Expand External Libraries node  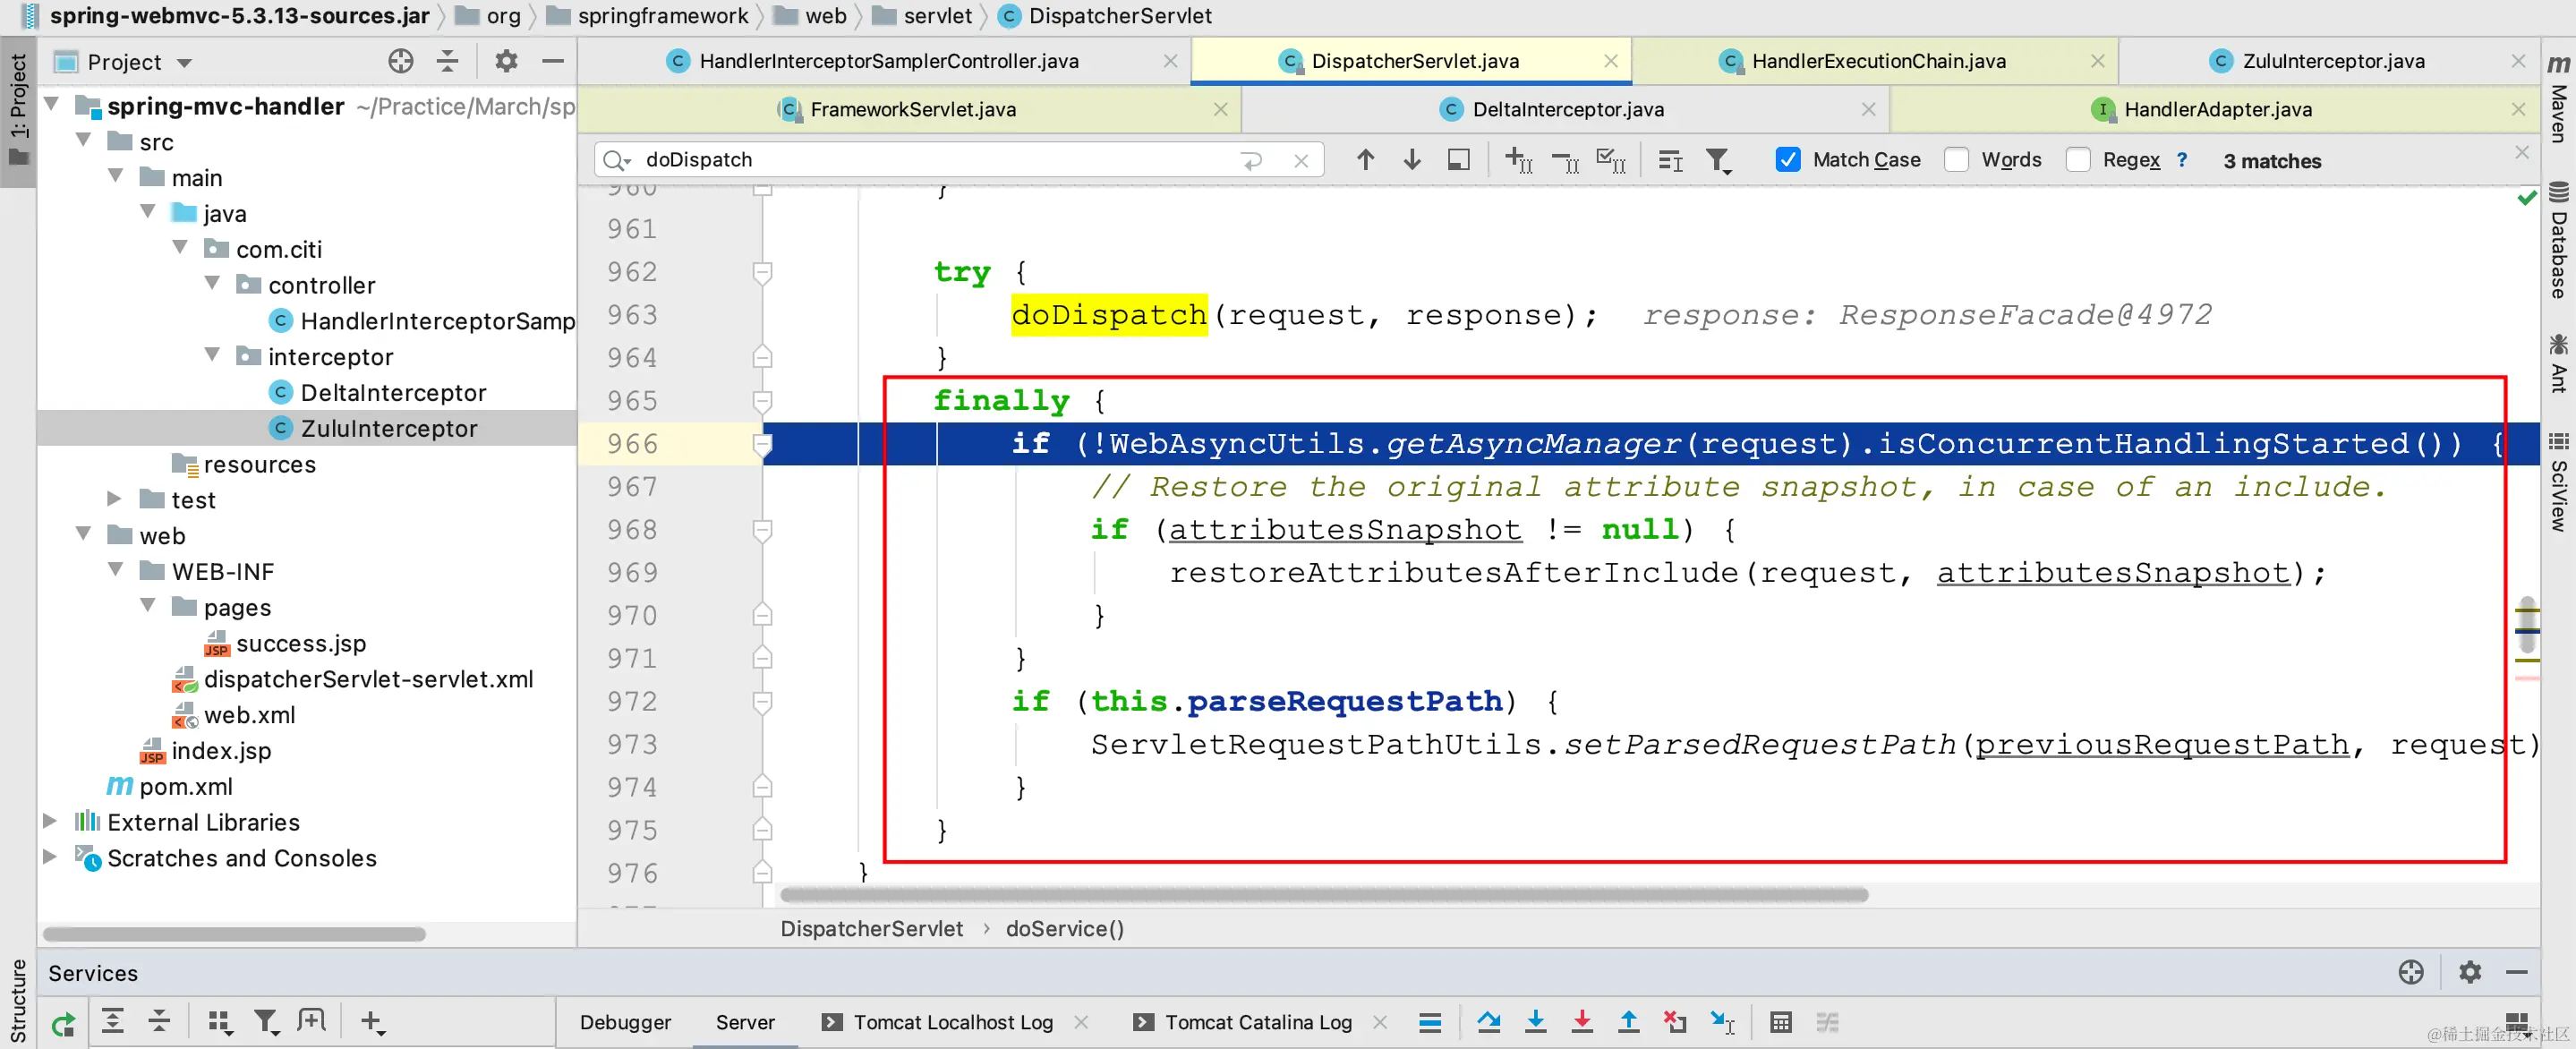click(50, 821)
